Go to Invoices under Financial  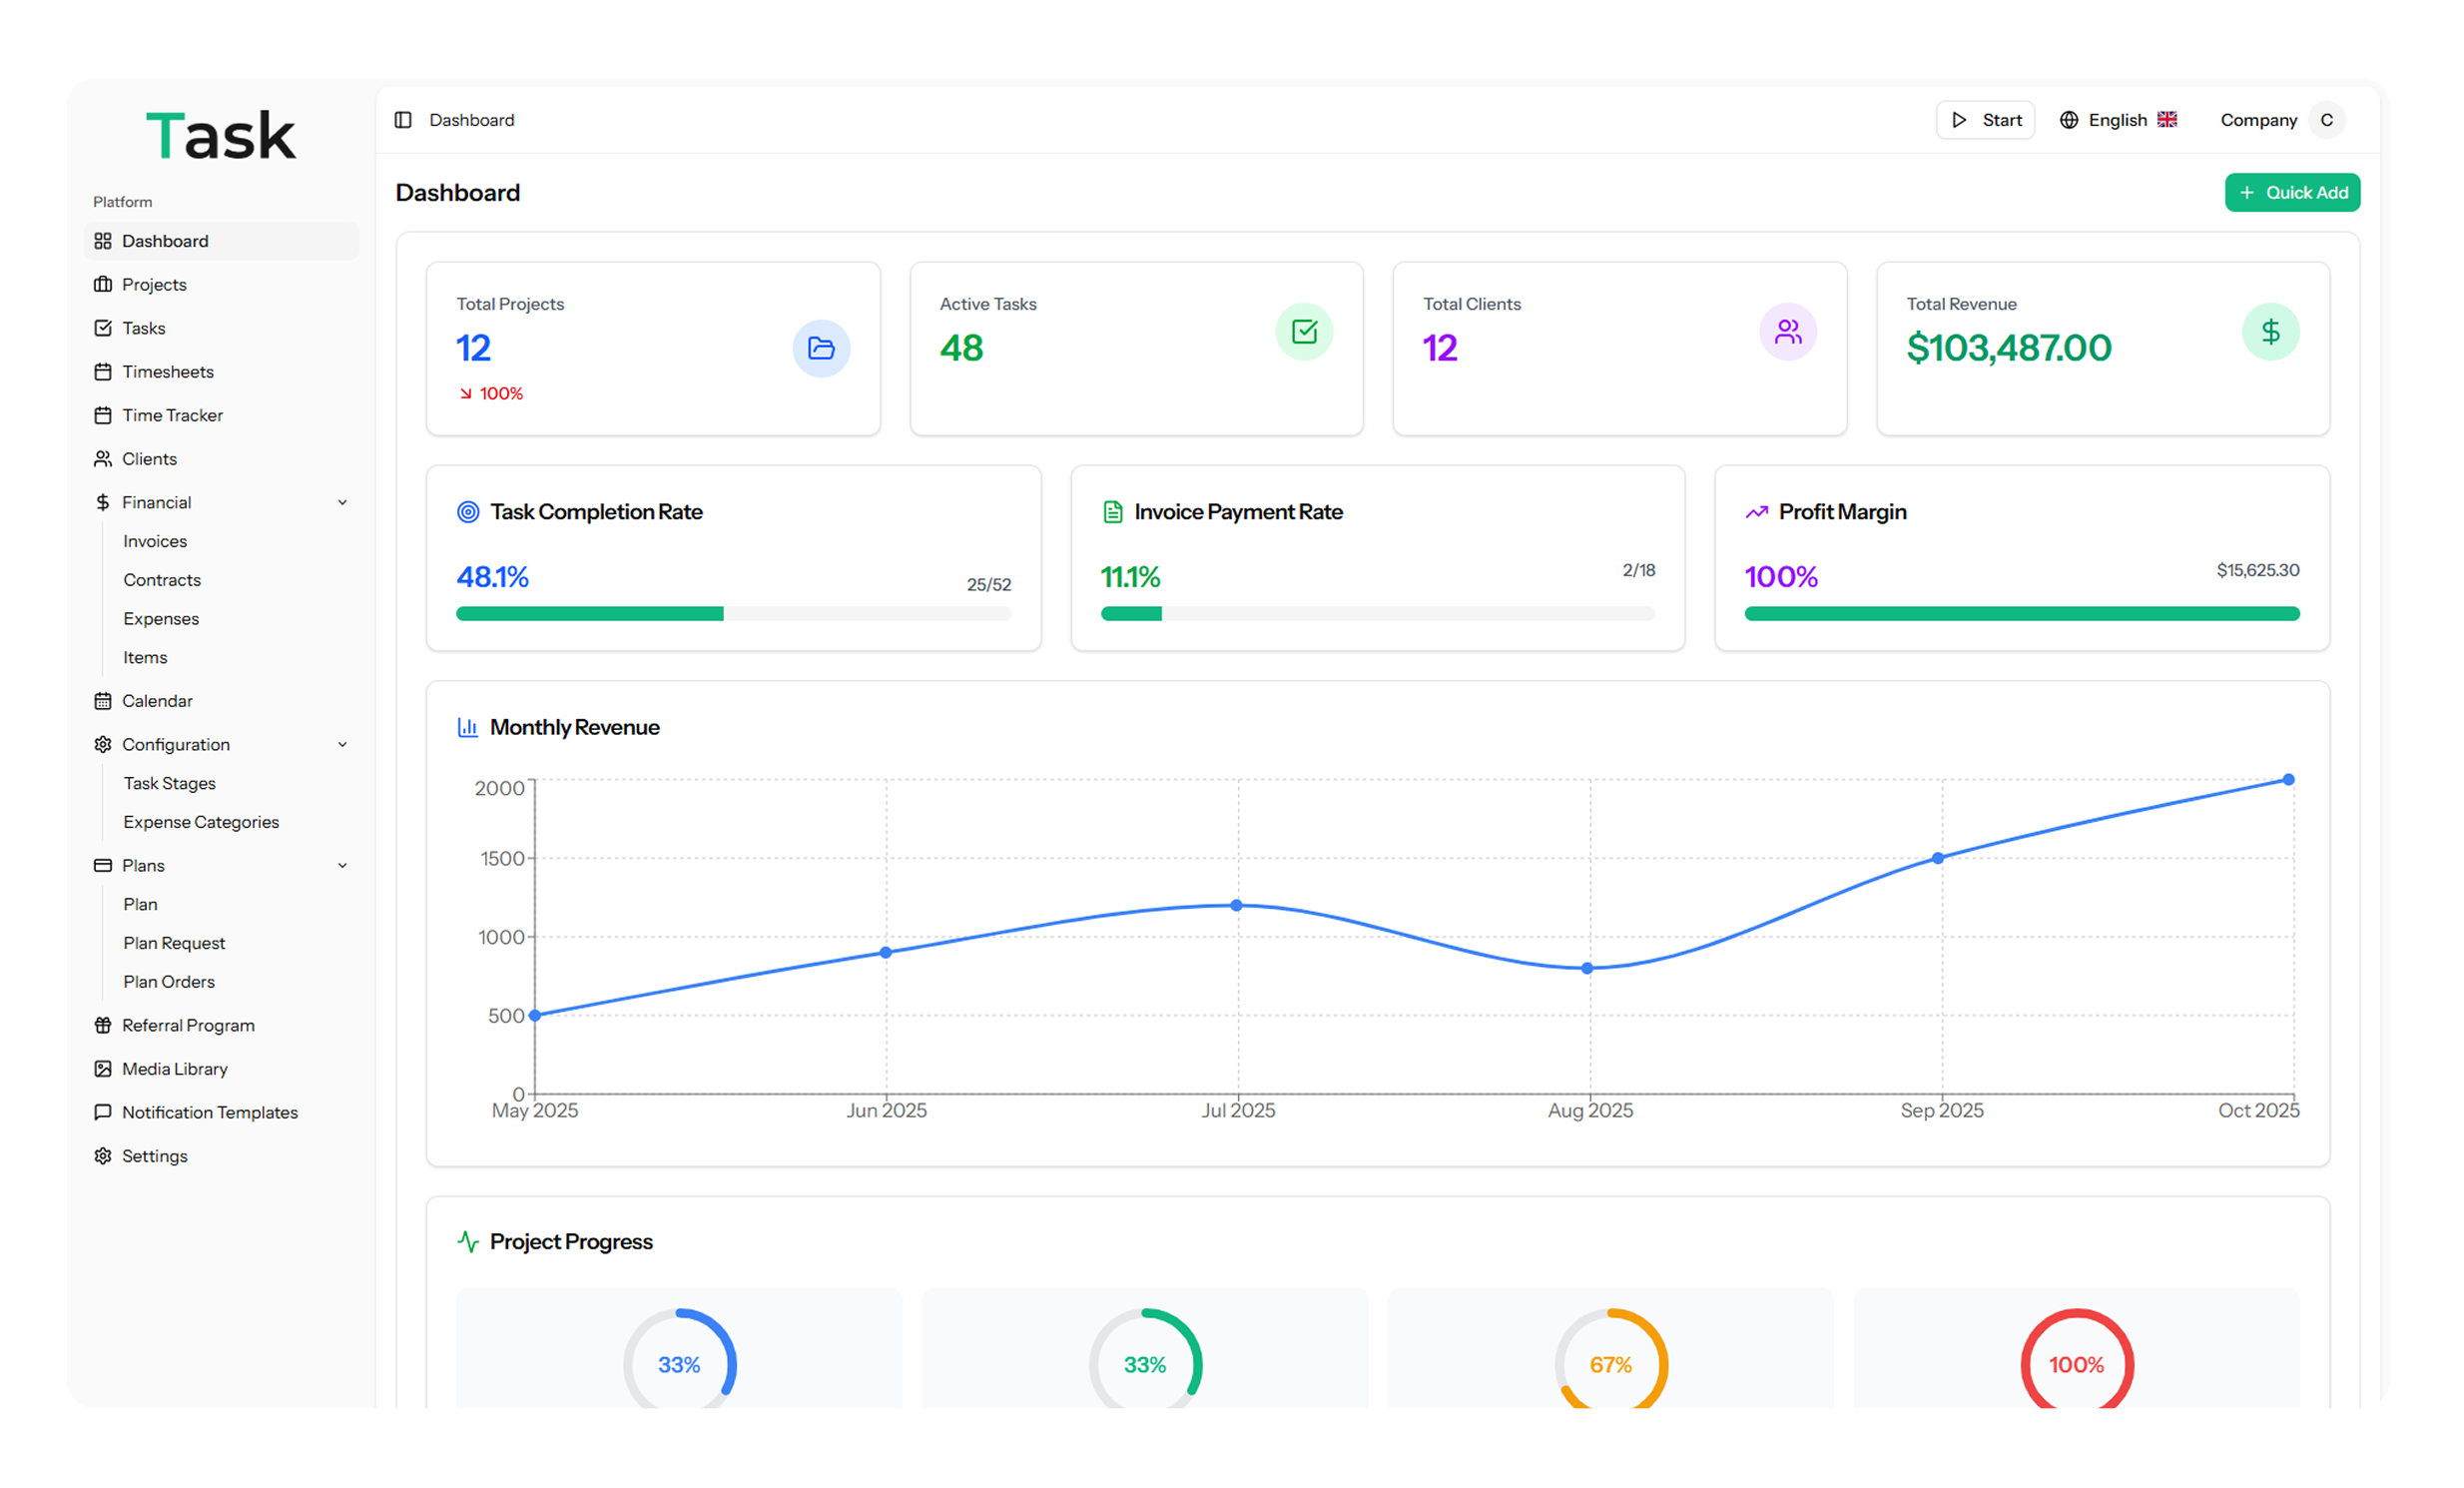(155, 541)
